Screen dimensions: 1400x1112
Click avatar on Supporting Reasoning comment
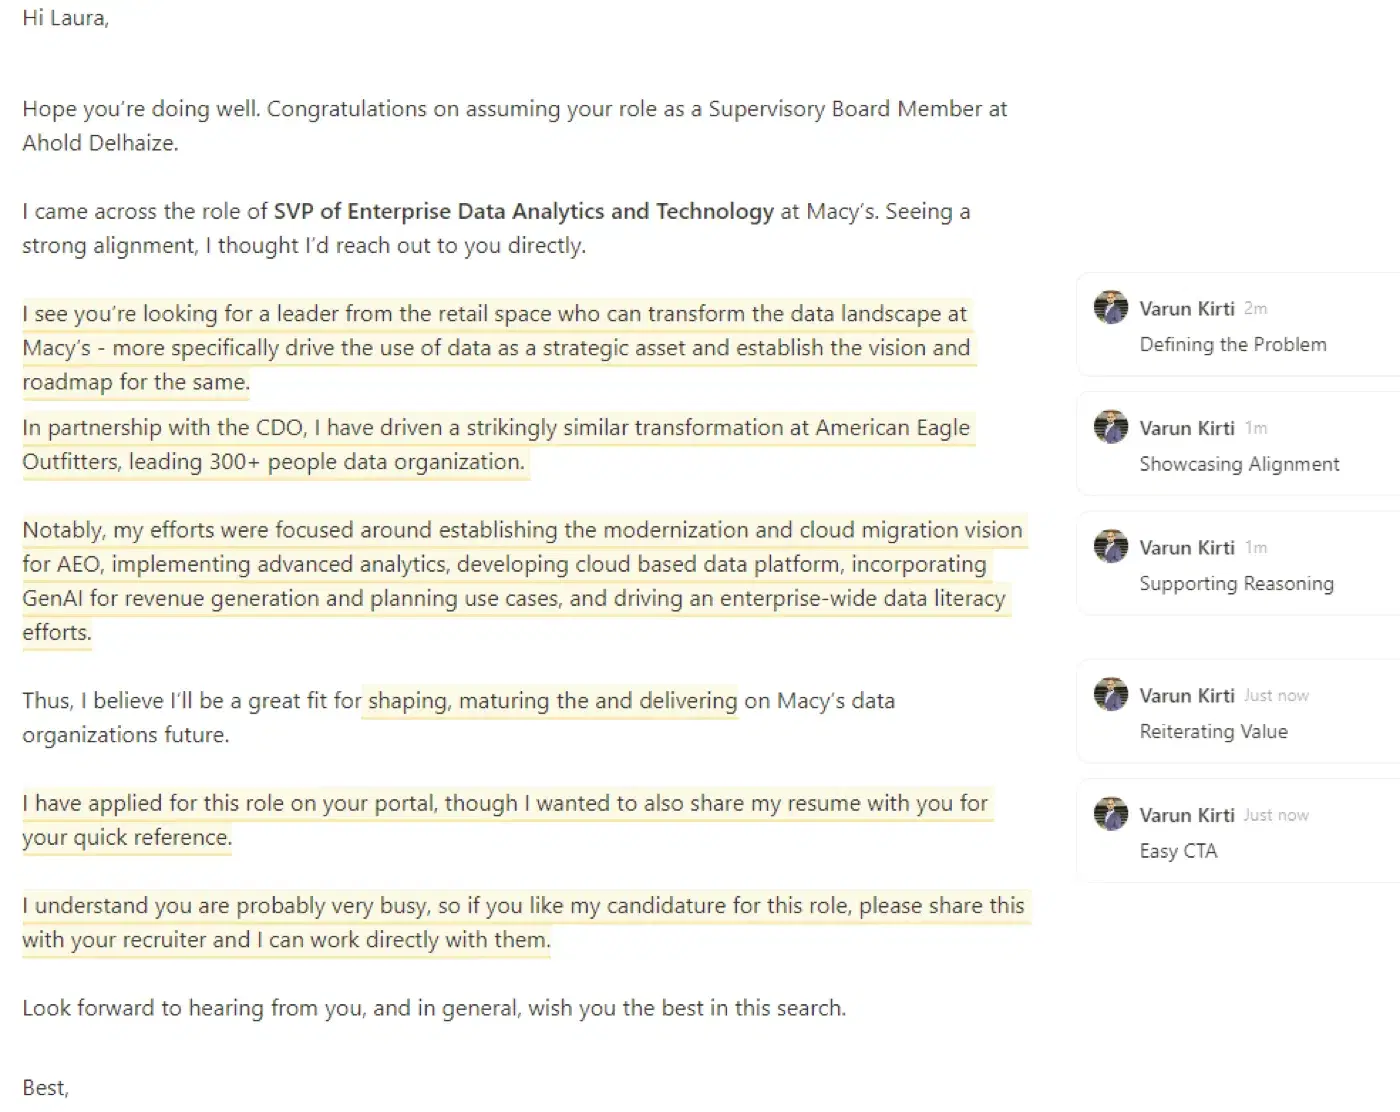click(x=1110, y=547)
